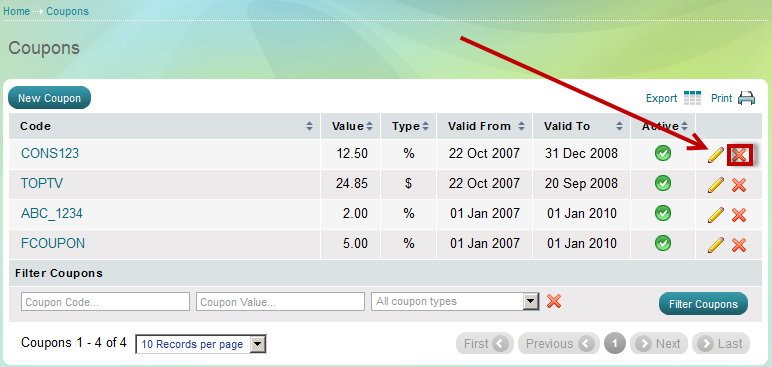
Task: Click the 24.85 value cell
Action: [x=352, y=184]
